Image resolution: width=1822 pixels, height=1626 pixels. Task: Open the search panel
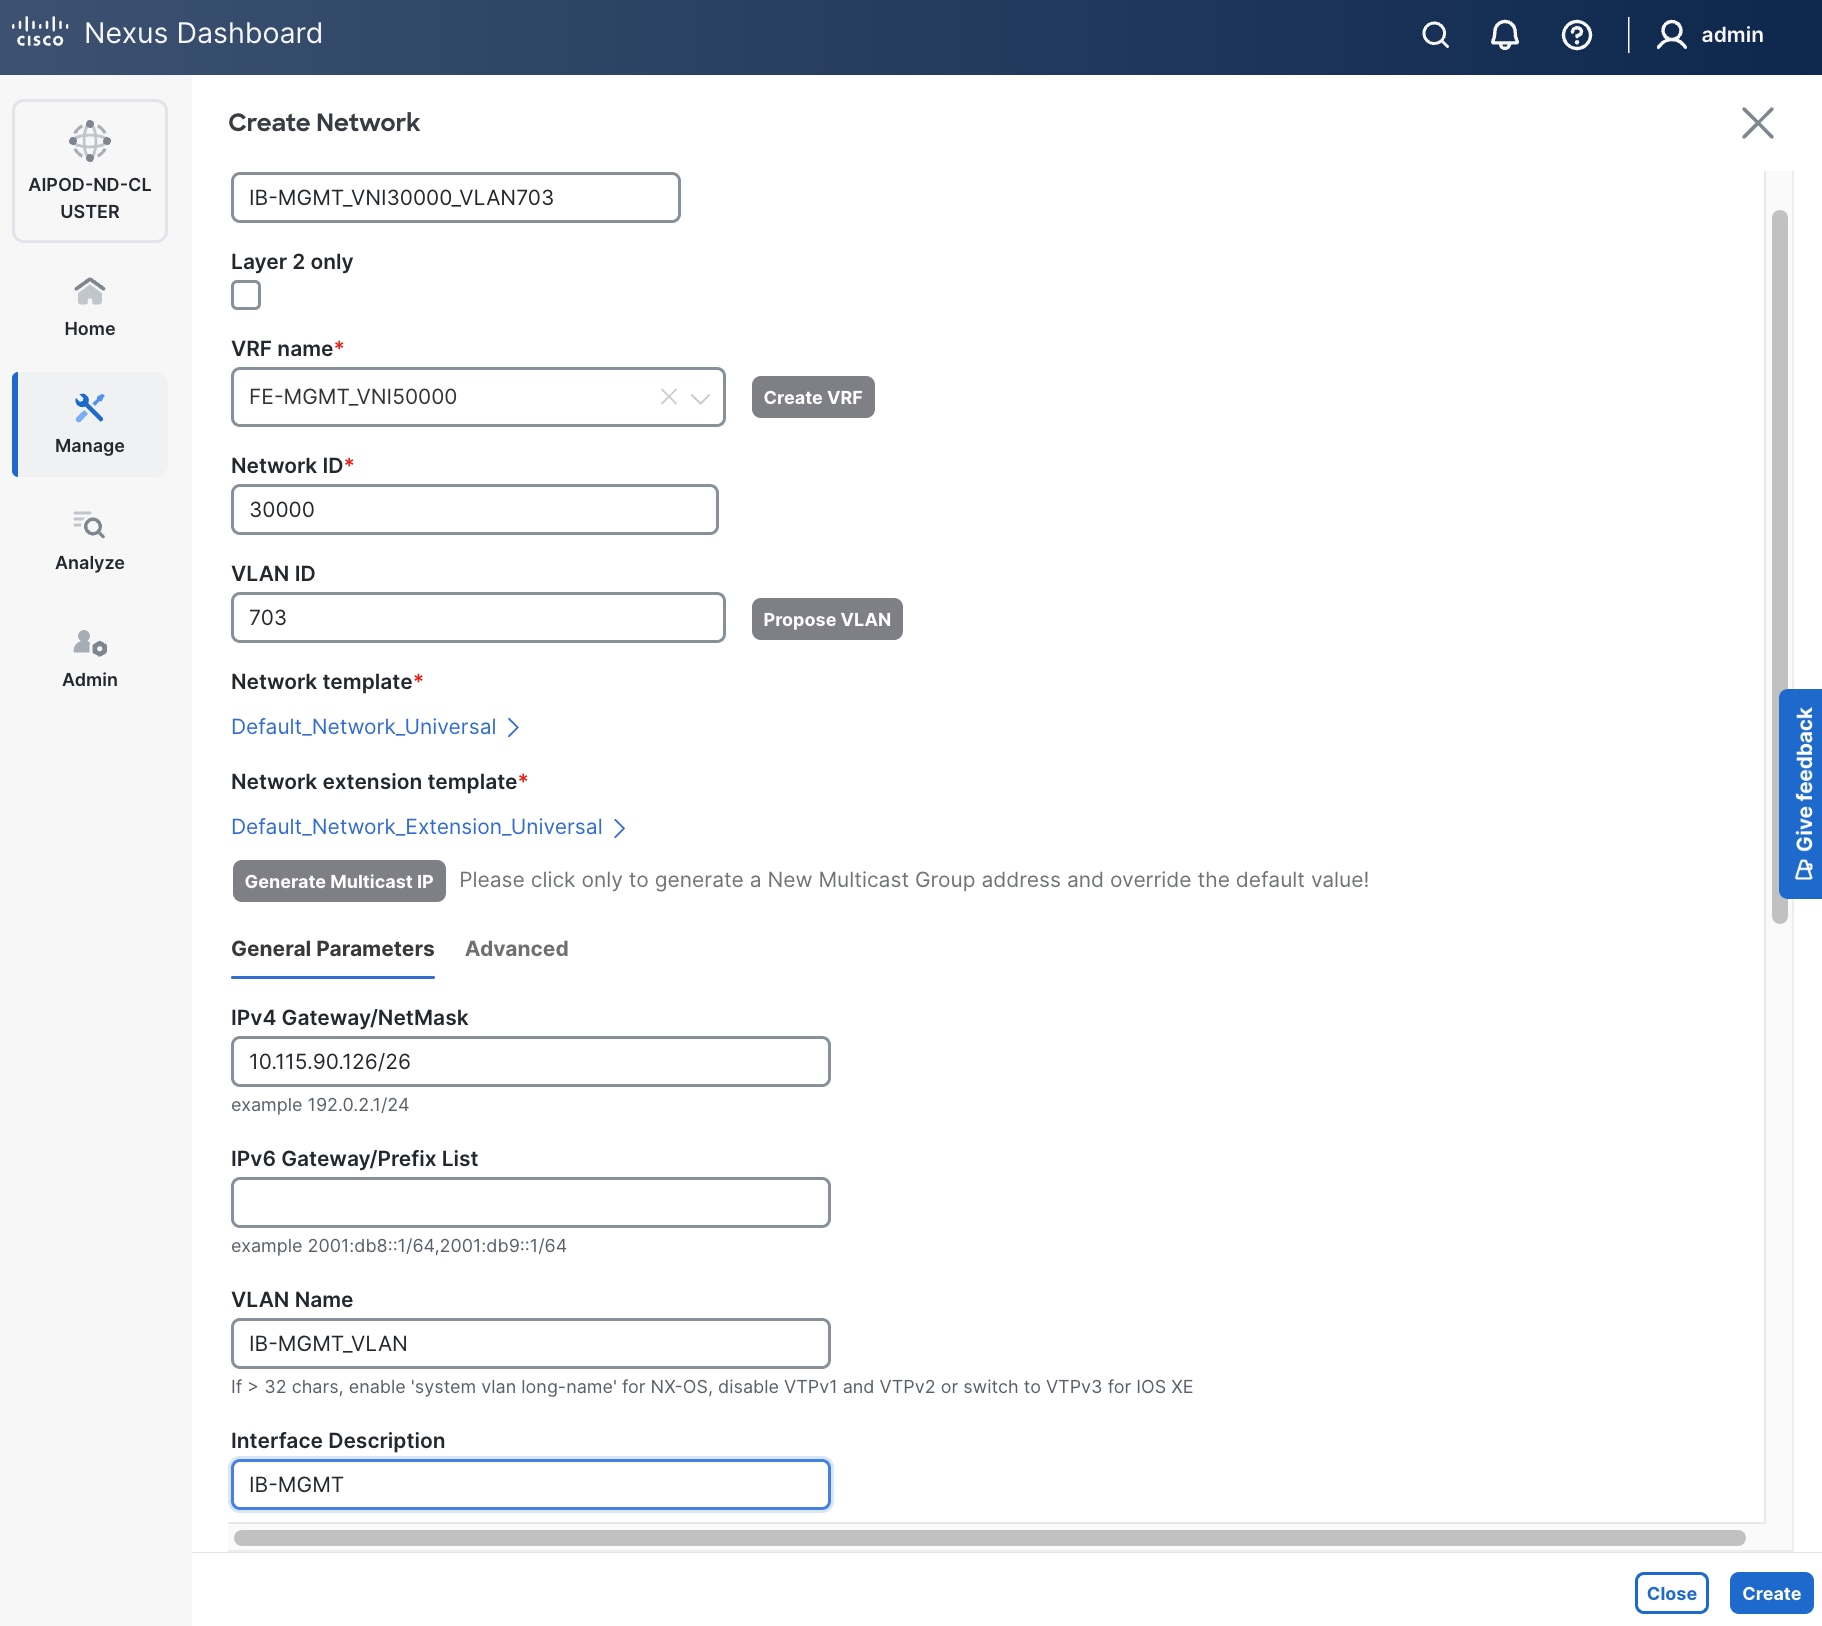1436,35
